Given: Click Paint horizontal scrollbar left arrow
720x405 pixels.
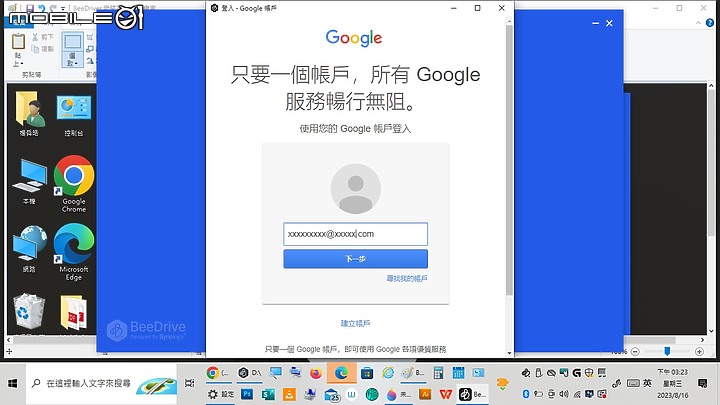Looking at the screenshot, I should [x=9, y=340].
